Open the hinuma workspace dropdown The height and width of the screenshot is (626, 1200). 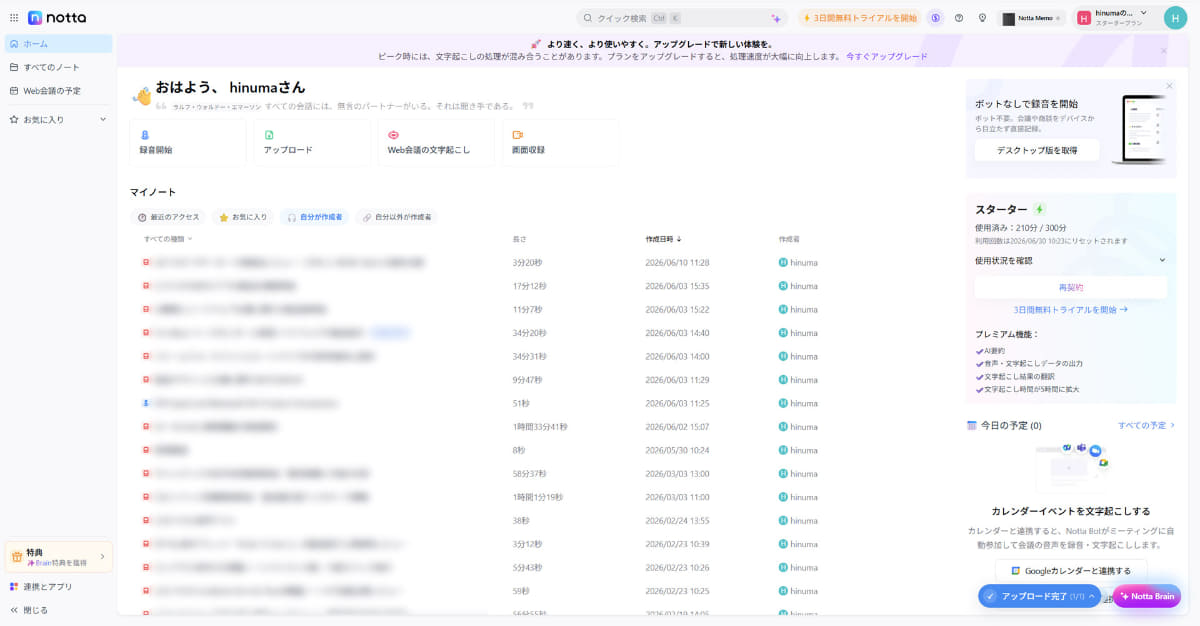1114,17
